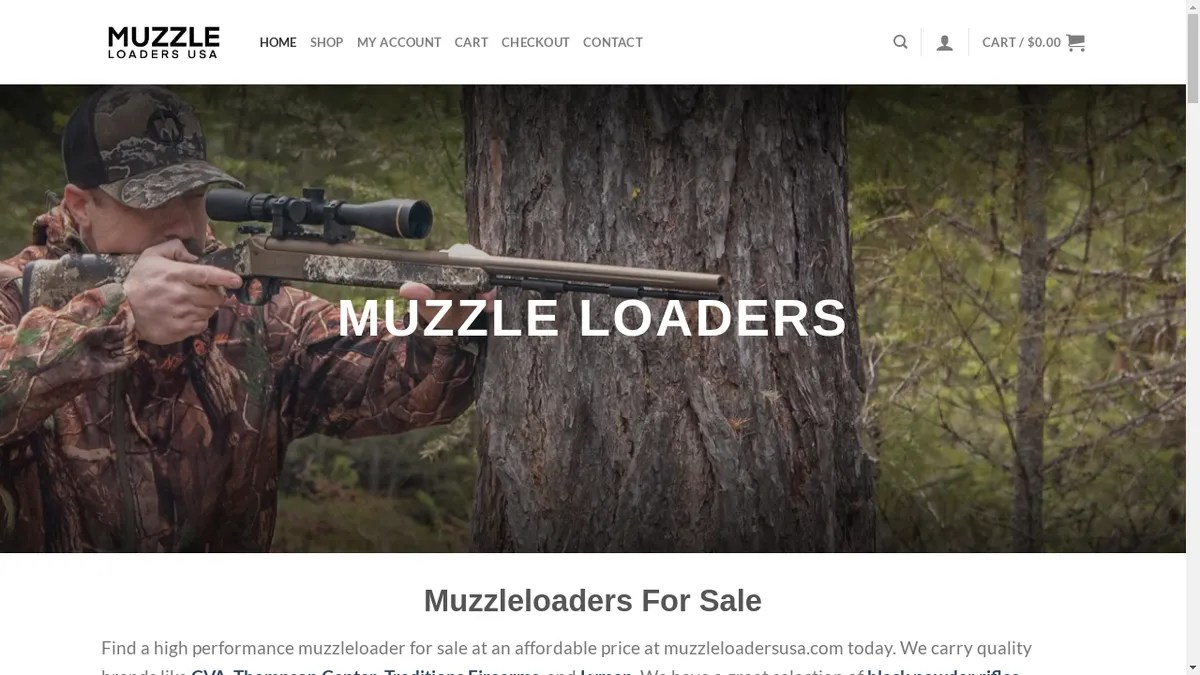Screen dimensions: 1200x675
Task: Click the Muzzle Loaders USA logo
Action: pyautogui.click(x=164, y=42)
